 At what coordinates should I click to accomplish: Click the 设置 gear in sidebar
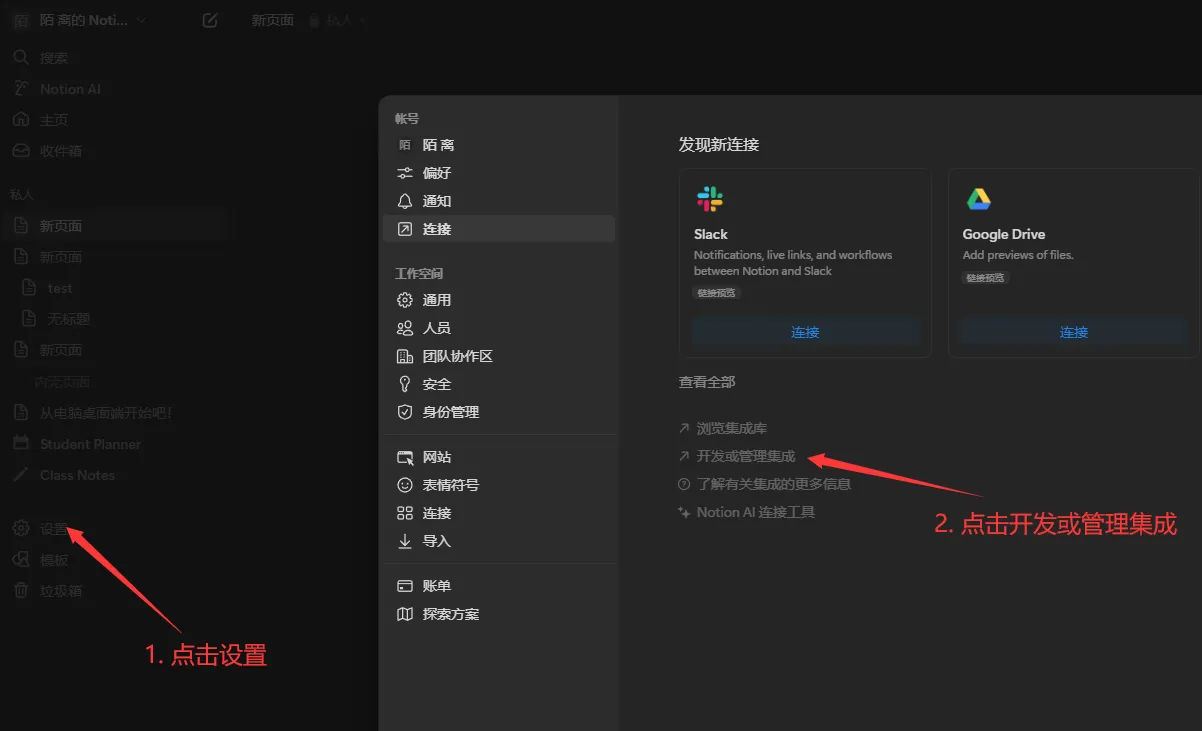(21, 529)
